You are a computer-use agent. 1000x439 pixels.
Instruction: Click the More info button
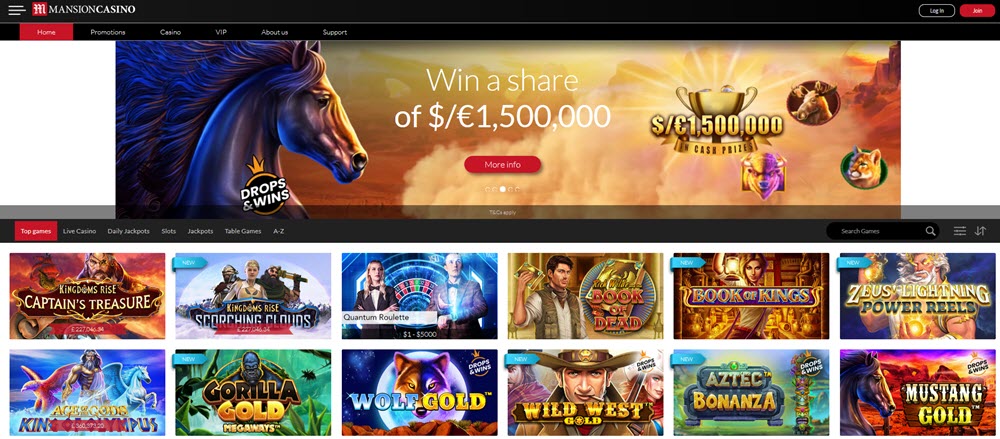[503, 165]
